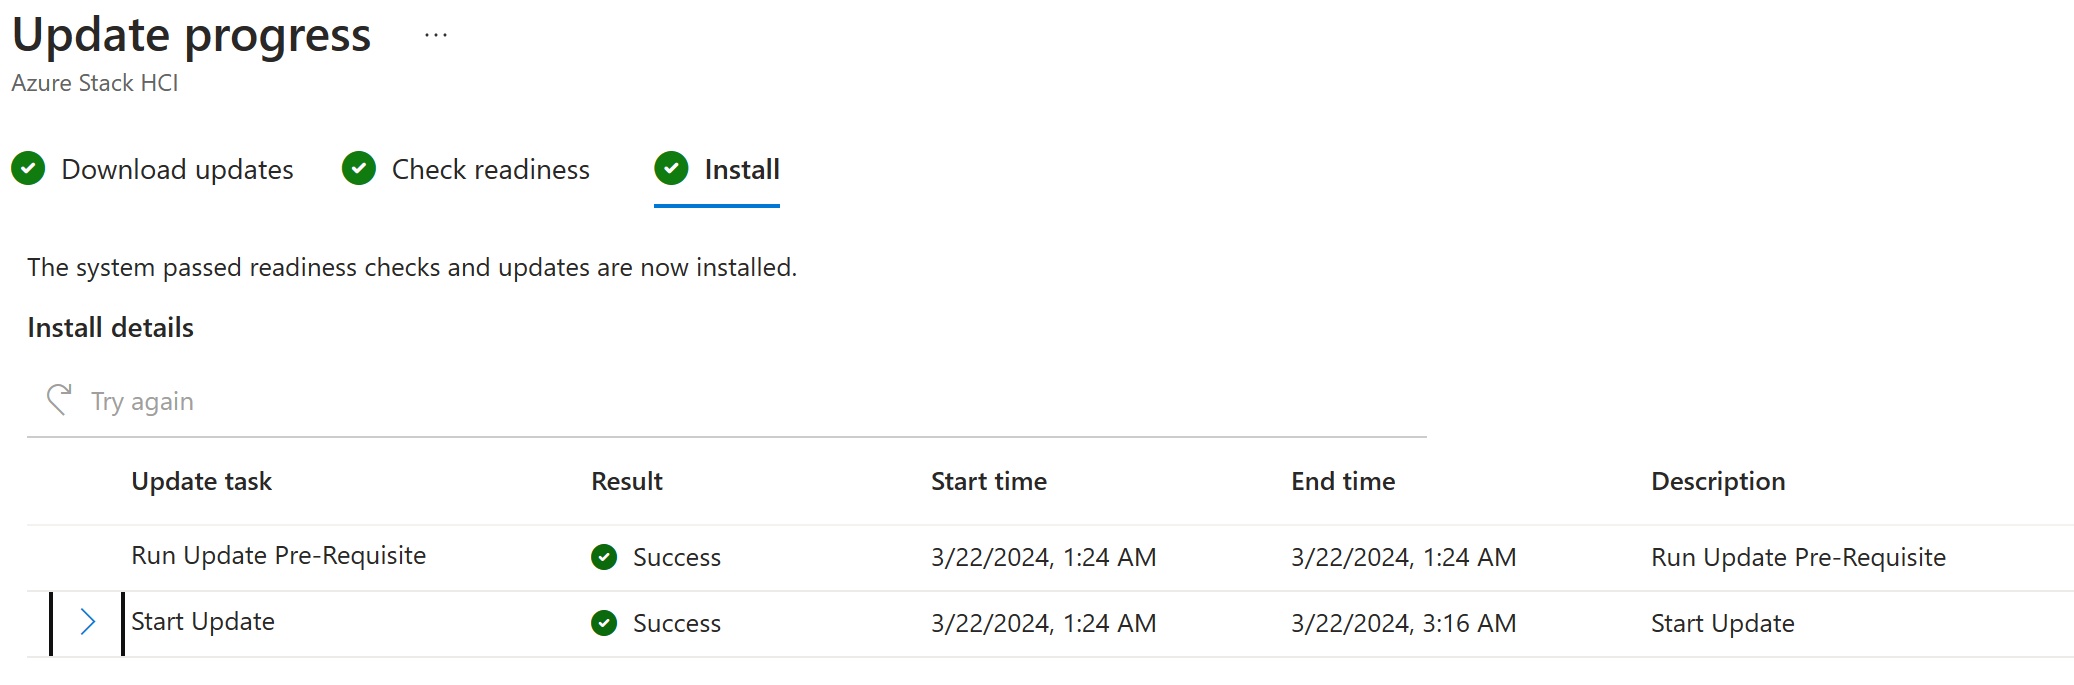Click success icon in Run Update Pre-Requisite row
This screenshot has height=685, width=2074.
604,556
